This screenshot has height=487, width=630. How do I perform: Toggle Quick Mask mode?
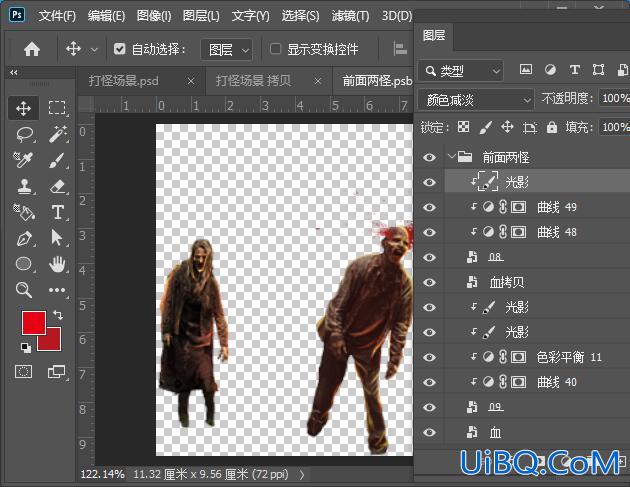point(23,371)
